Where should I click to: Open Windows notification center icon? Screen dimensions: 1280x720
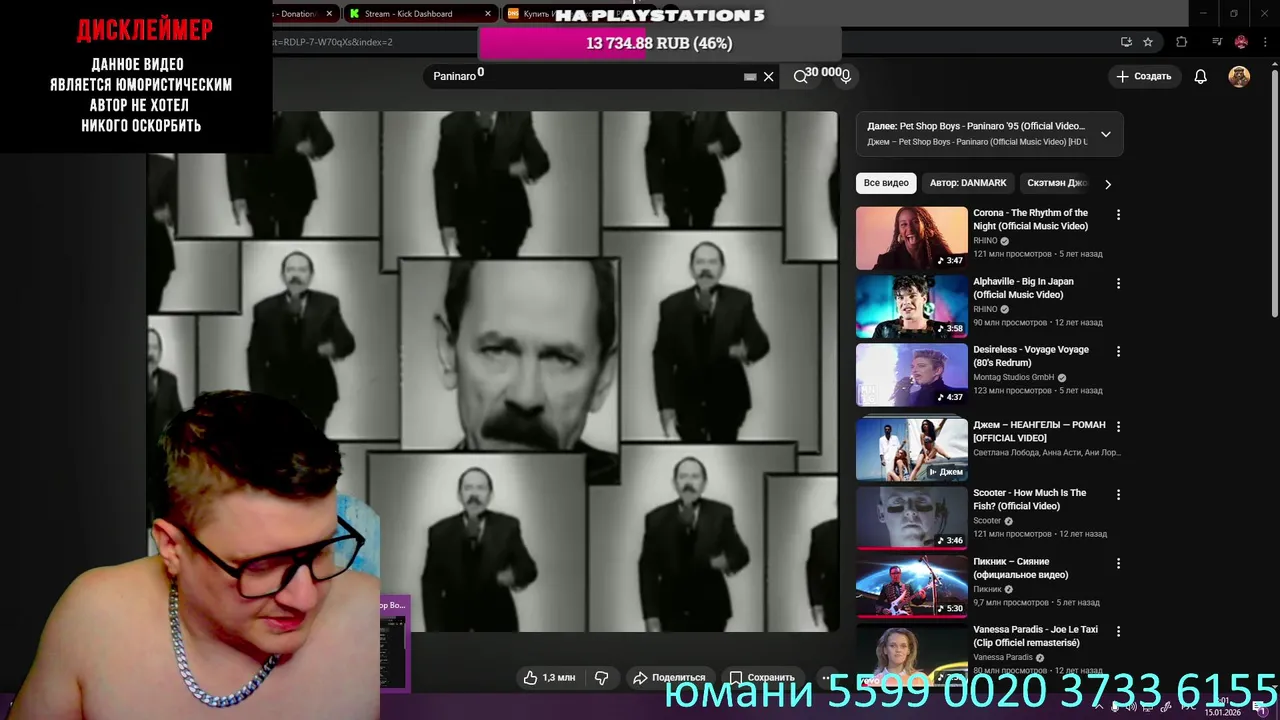pyautogui.click(x=1261, y=707)
